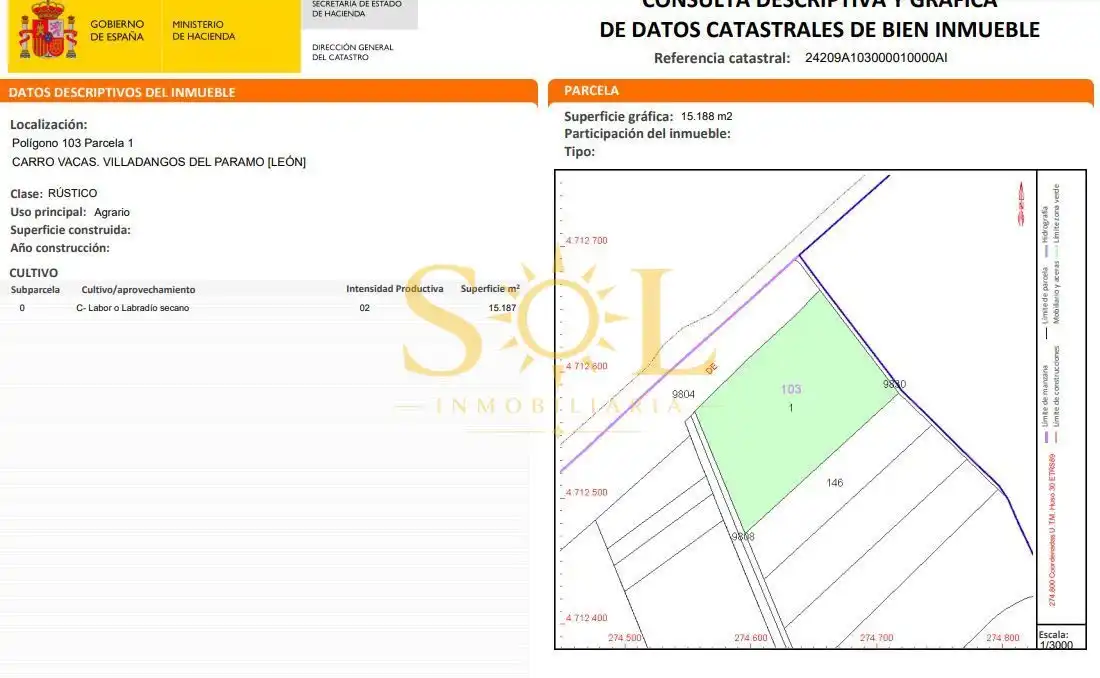1100x678 pixels.
Task: Click the 'Superficie construida:' label
Action: pos(70,230)
